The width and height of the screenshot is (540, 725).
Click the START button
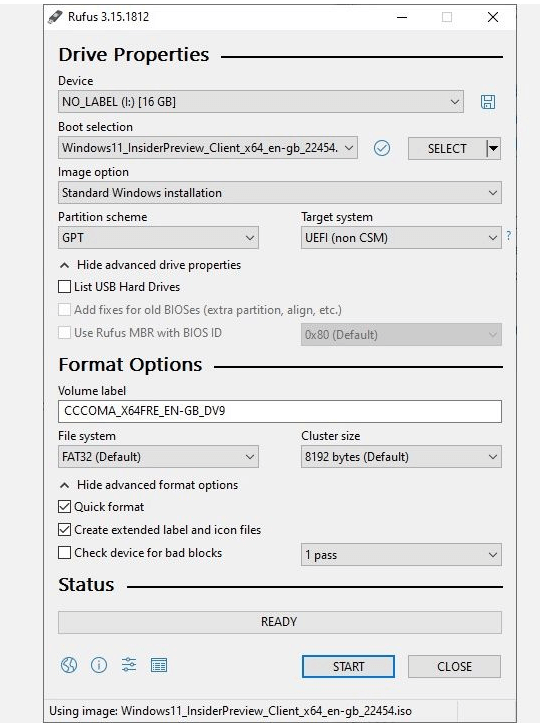(x=348, y=667)
